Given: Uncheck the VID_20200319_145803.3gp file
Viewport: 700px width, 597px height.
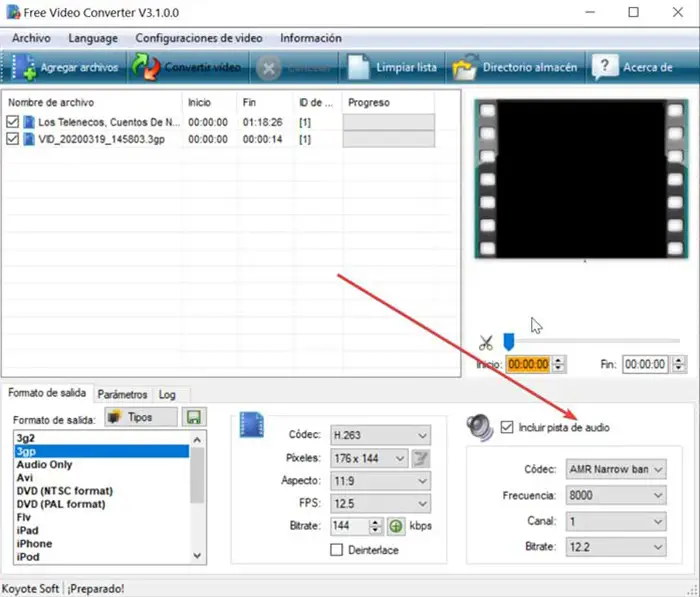Looking at the screenshot, I should 12,139.
